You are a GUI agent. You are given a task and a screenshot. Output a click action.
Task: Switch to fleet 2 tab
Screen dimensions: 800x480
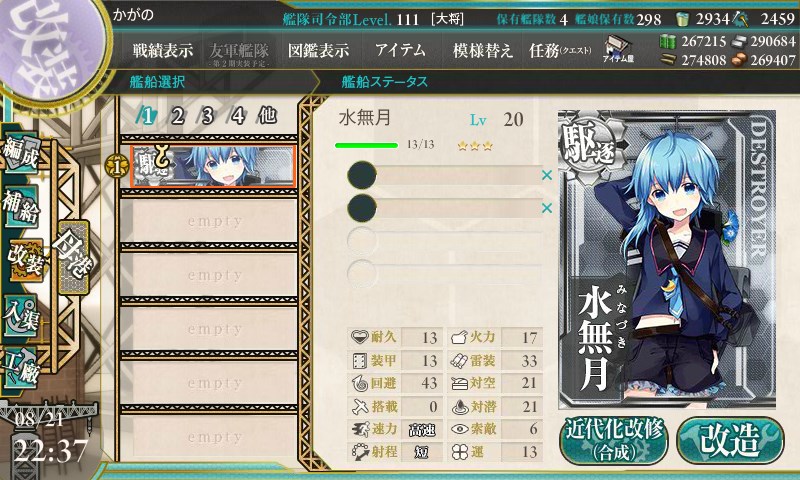click(x=177, y=116)
